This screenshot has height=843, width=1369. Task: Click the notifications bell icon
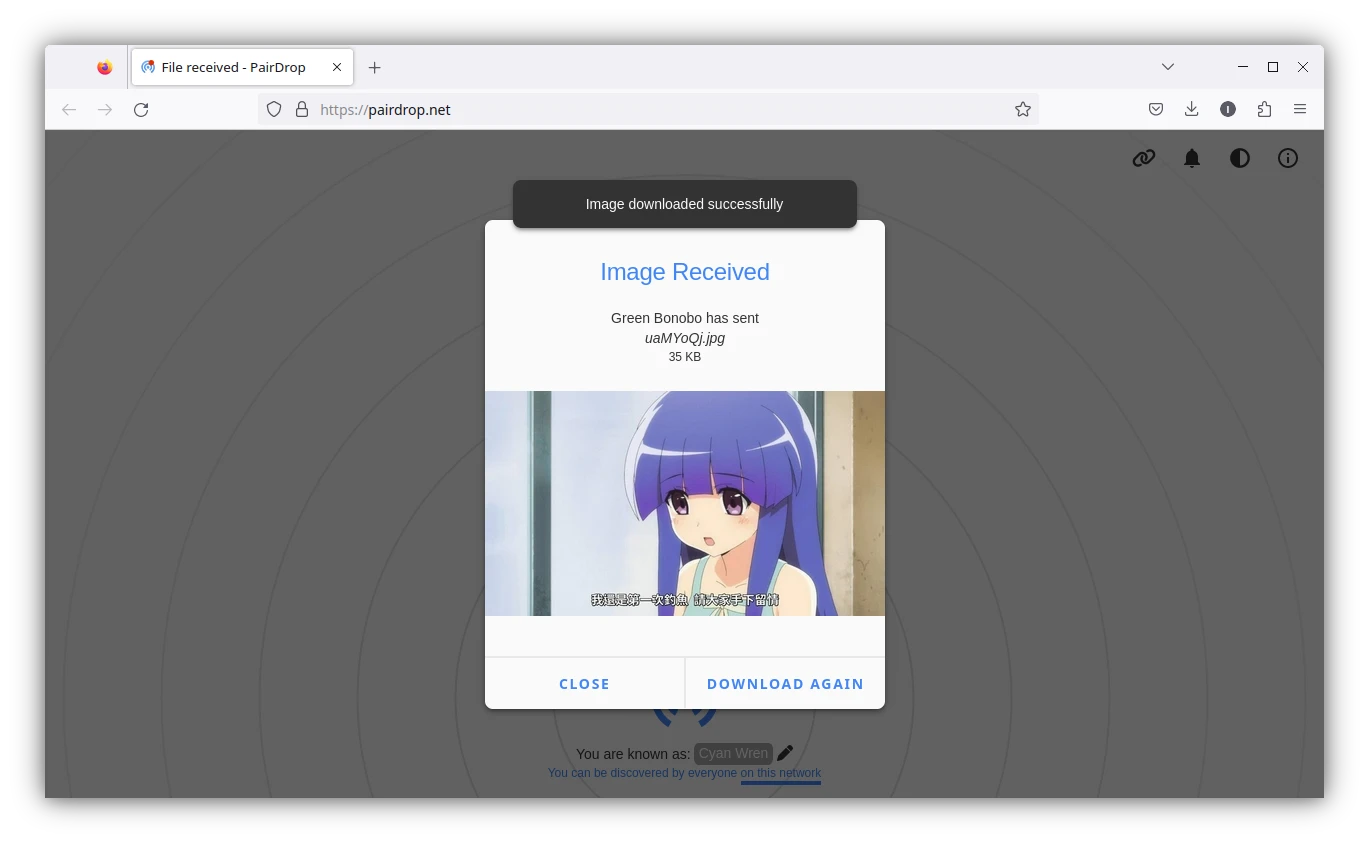point(1192,158)
